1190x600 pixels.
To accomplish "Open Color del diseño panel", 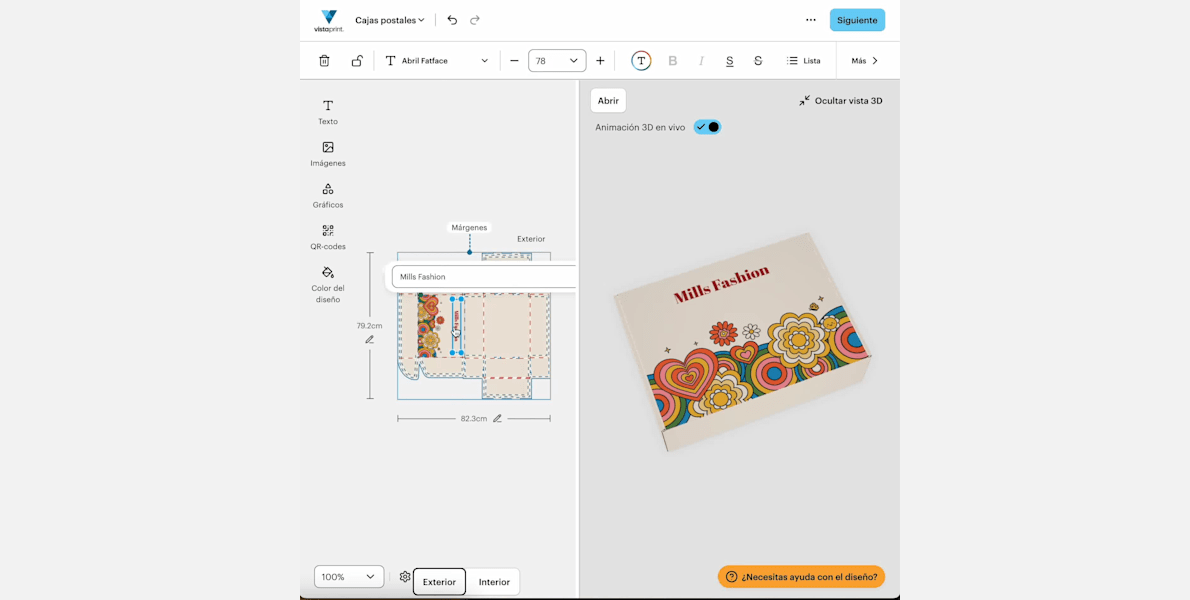I will point(328,284).
